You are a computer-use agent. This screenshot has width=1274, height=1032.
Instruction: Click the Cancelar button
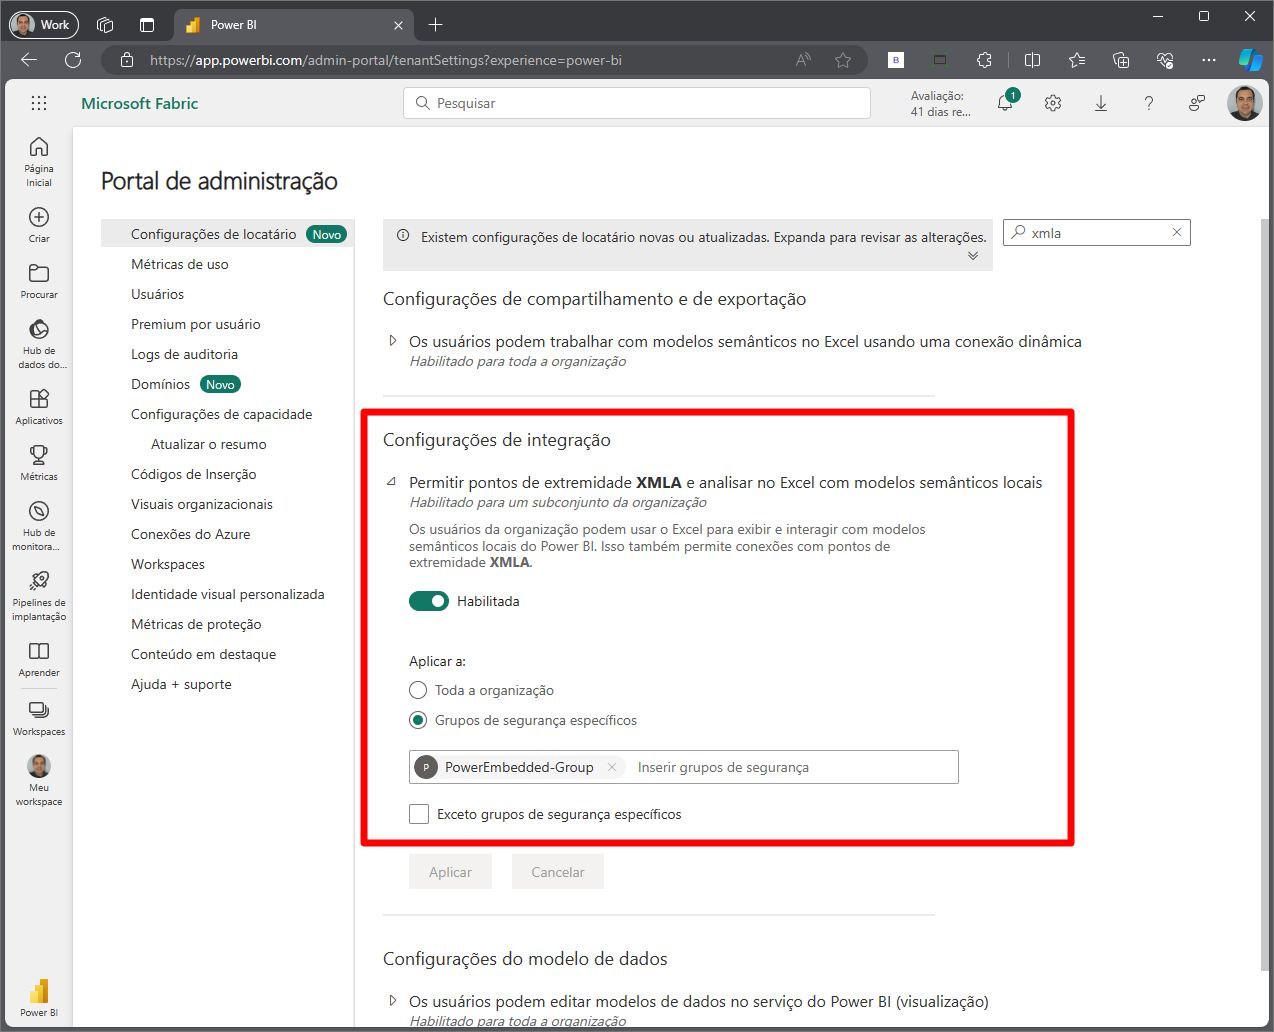pos(557,872)
